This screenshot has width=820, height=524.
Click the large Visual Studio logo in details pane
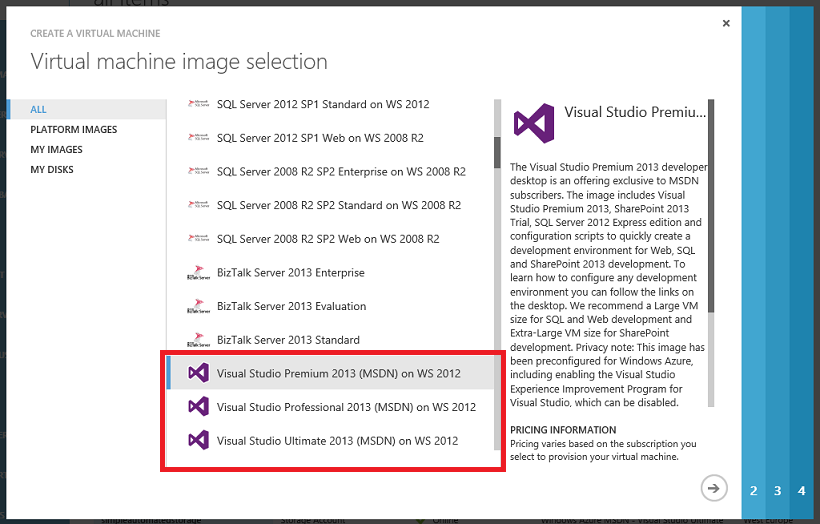(534, 123)
